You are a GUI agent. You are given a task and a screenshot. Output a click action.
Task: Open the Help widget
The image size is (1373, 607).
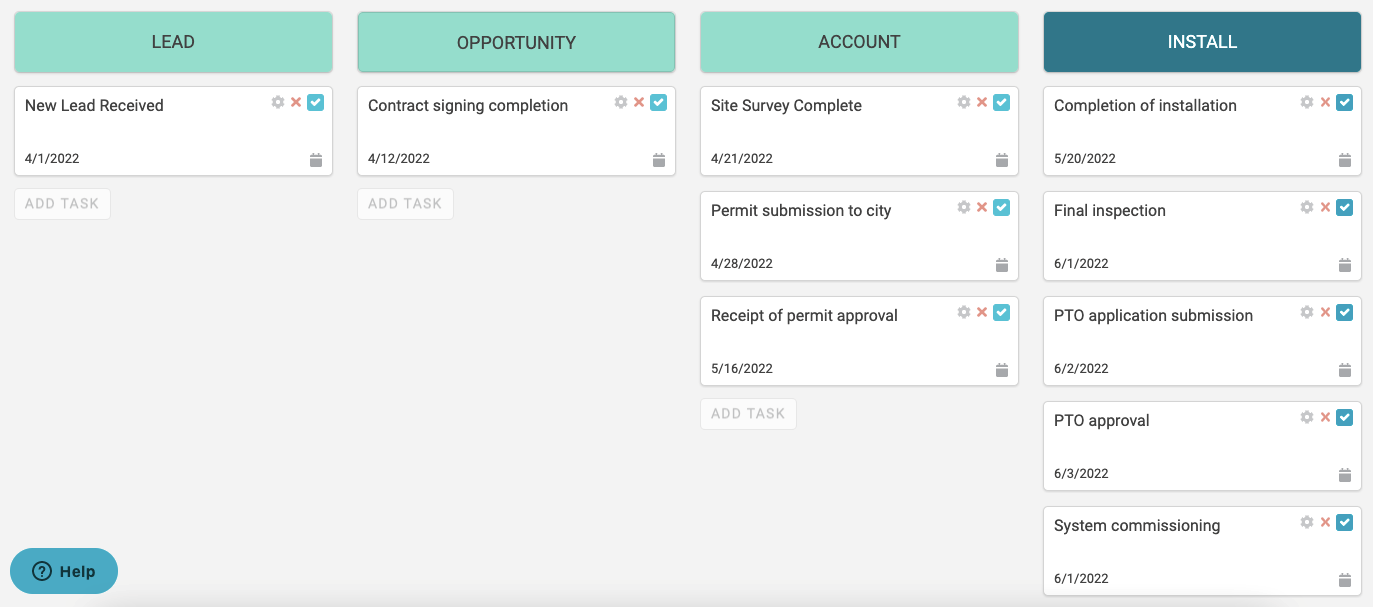pos(64,572)
